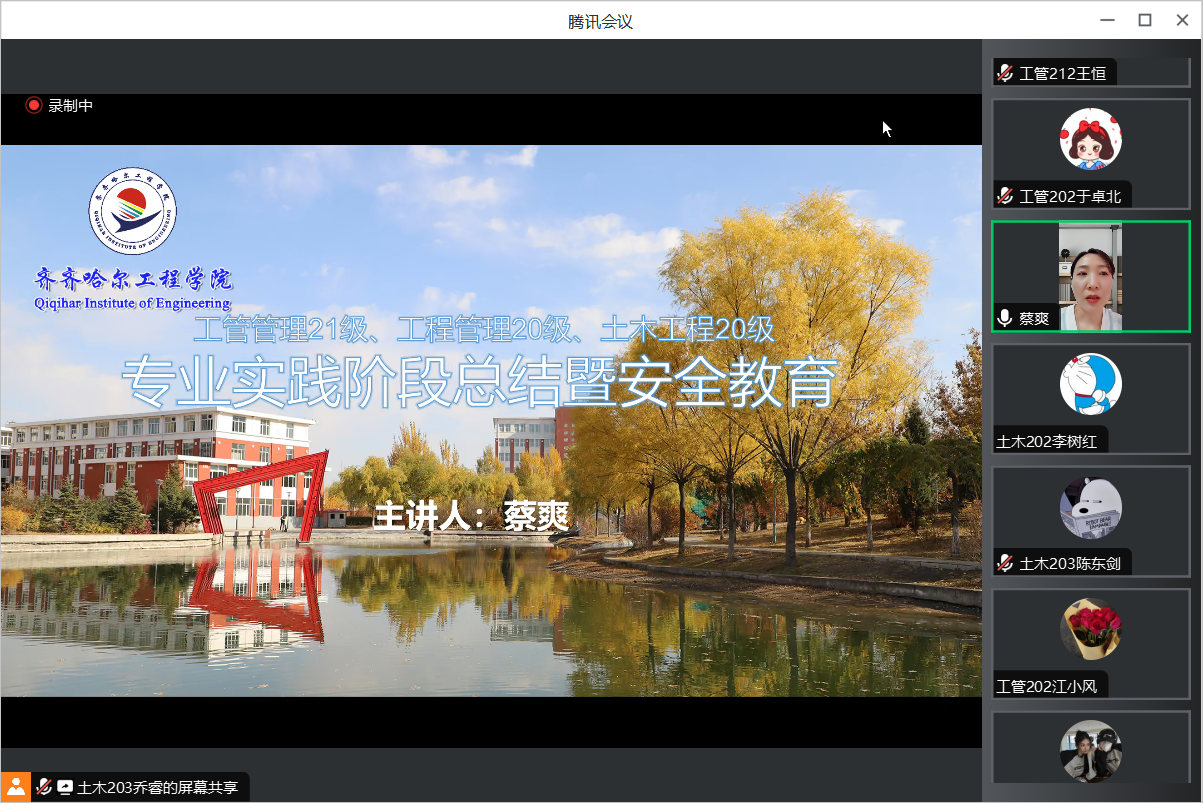1203x803 pixels.
Task: Click the muted mic icon in screen share label
Action: coord(44,787)
